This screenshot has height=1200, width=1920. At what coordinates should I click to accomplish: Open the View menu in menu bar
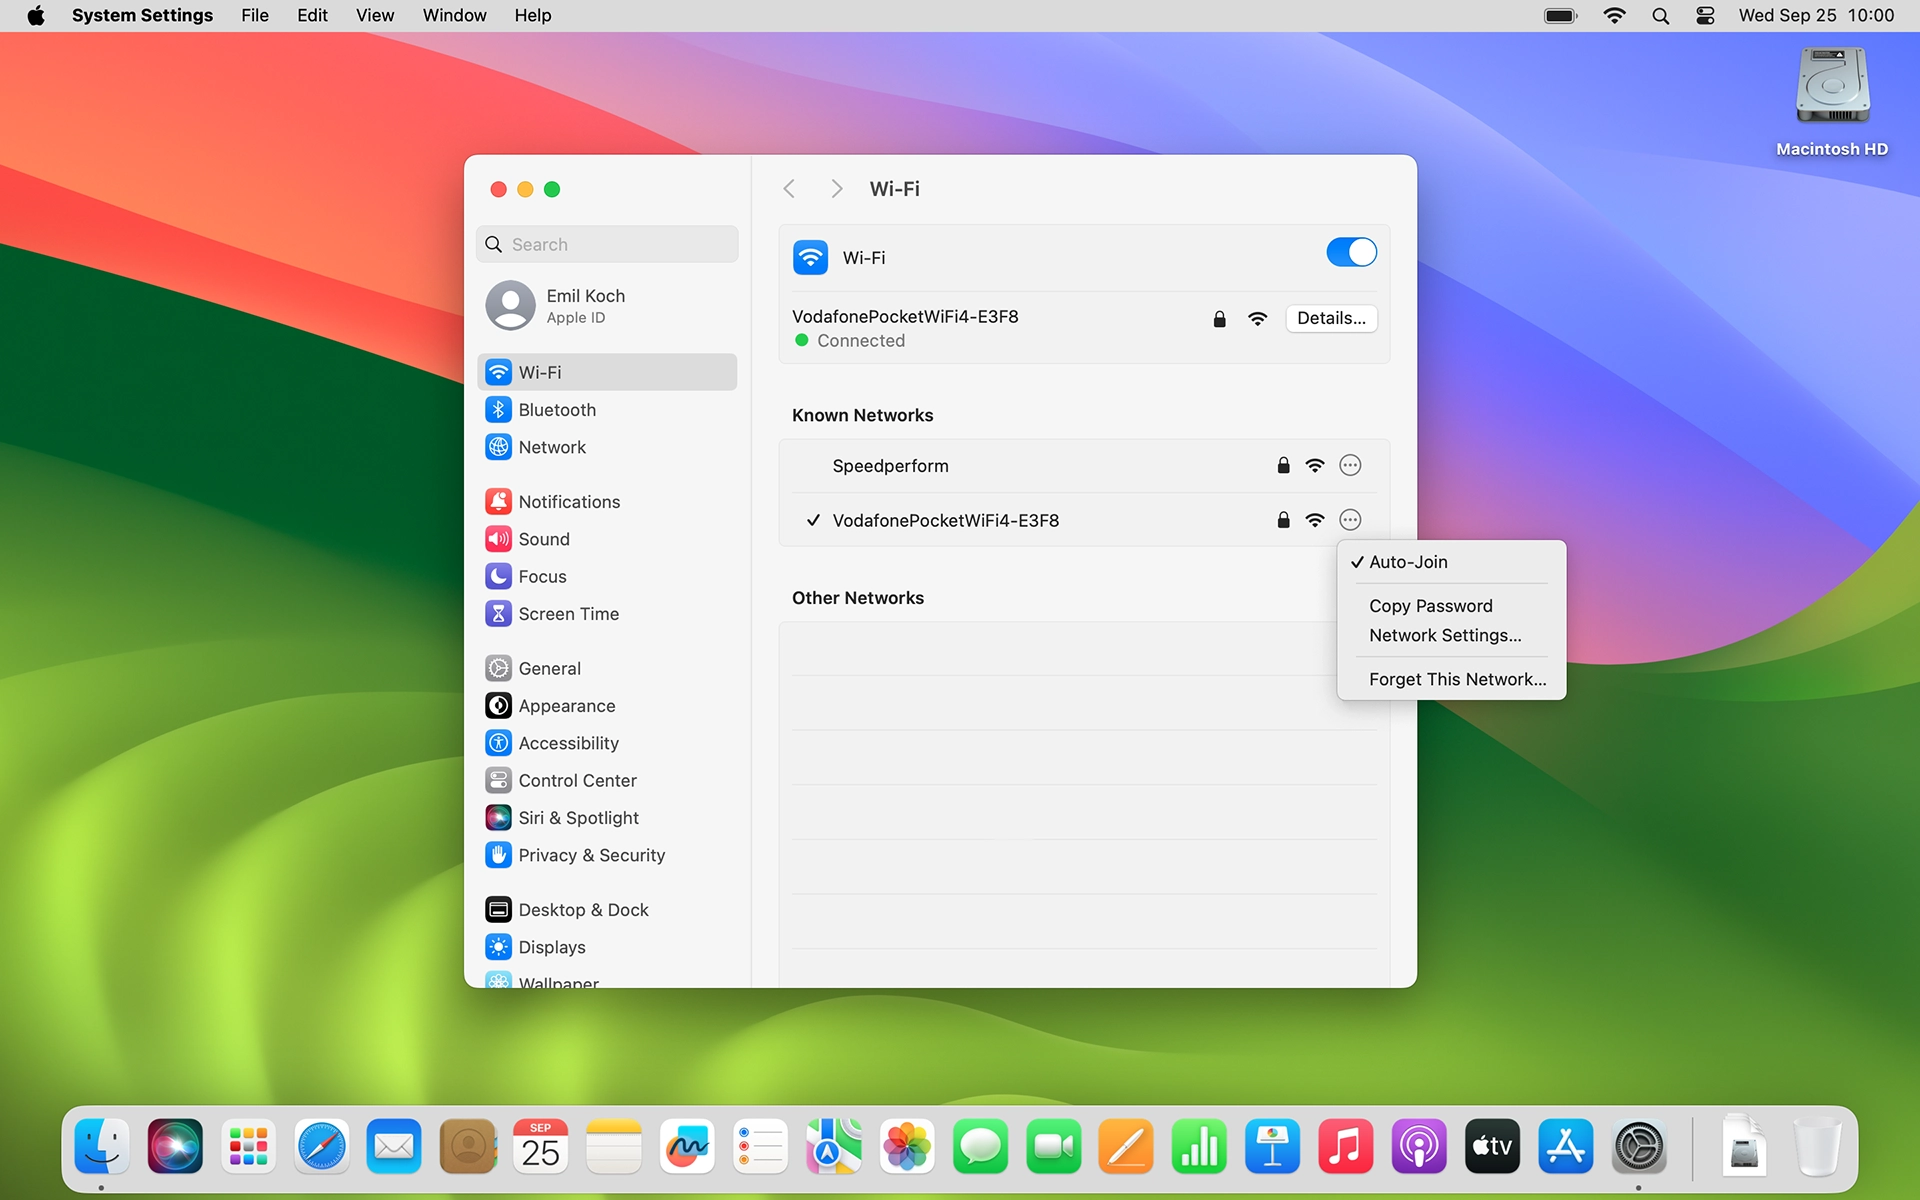pyautogui.click(x=374, y=16)
